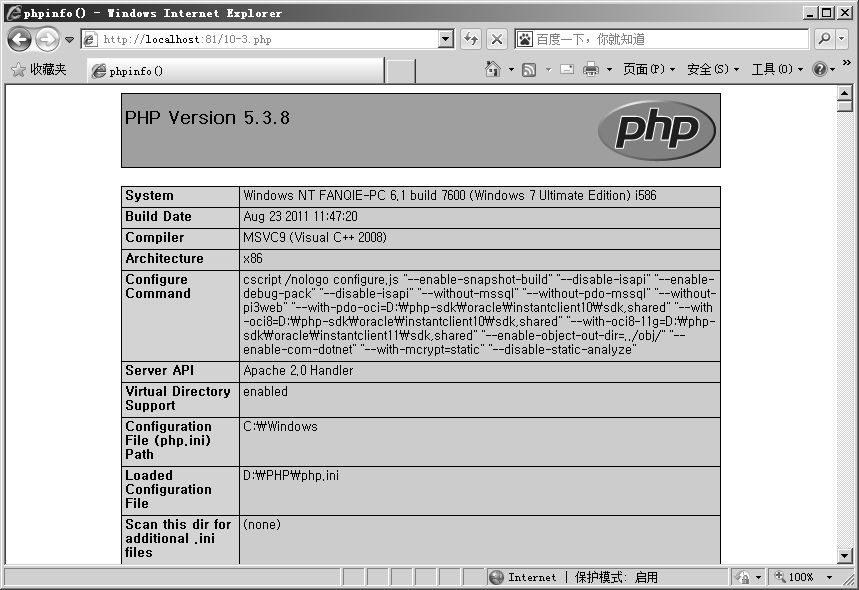
Task: Click the Internet zone globe icon
Action: [496, 577]
